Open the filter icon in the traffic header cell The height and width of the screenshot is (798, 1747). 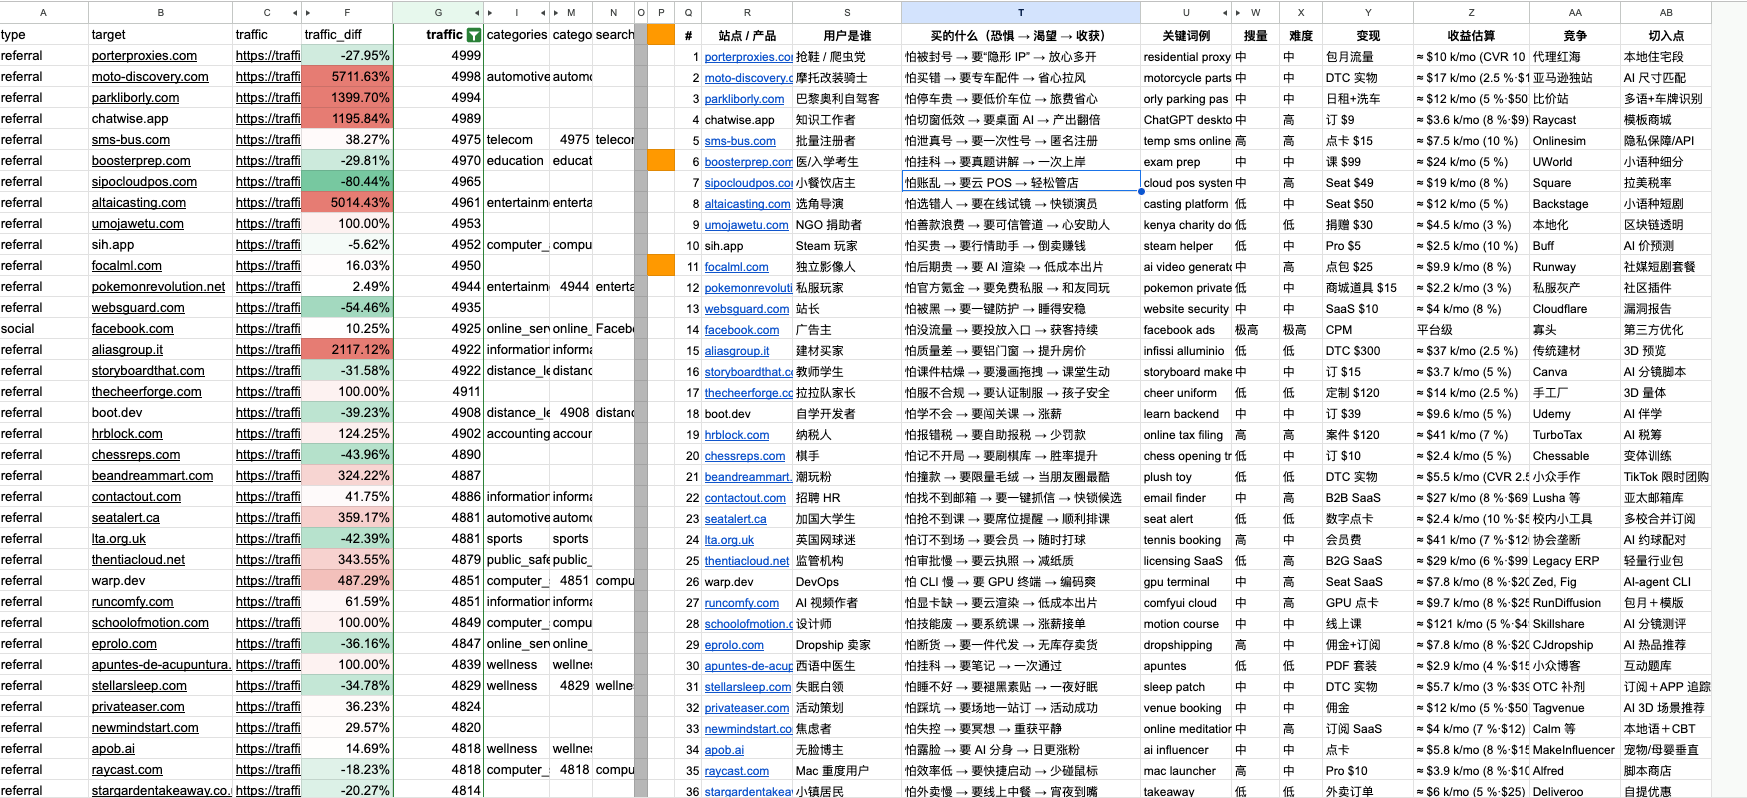click(474, 35)
